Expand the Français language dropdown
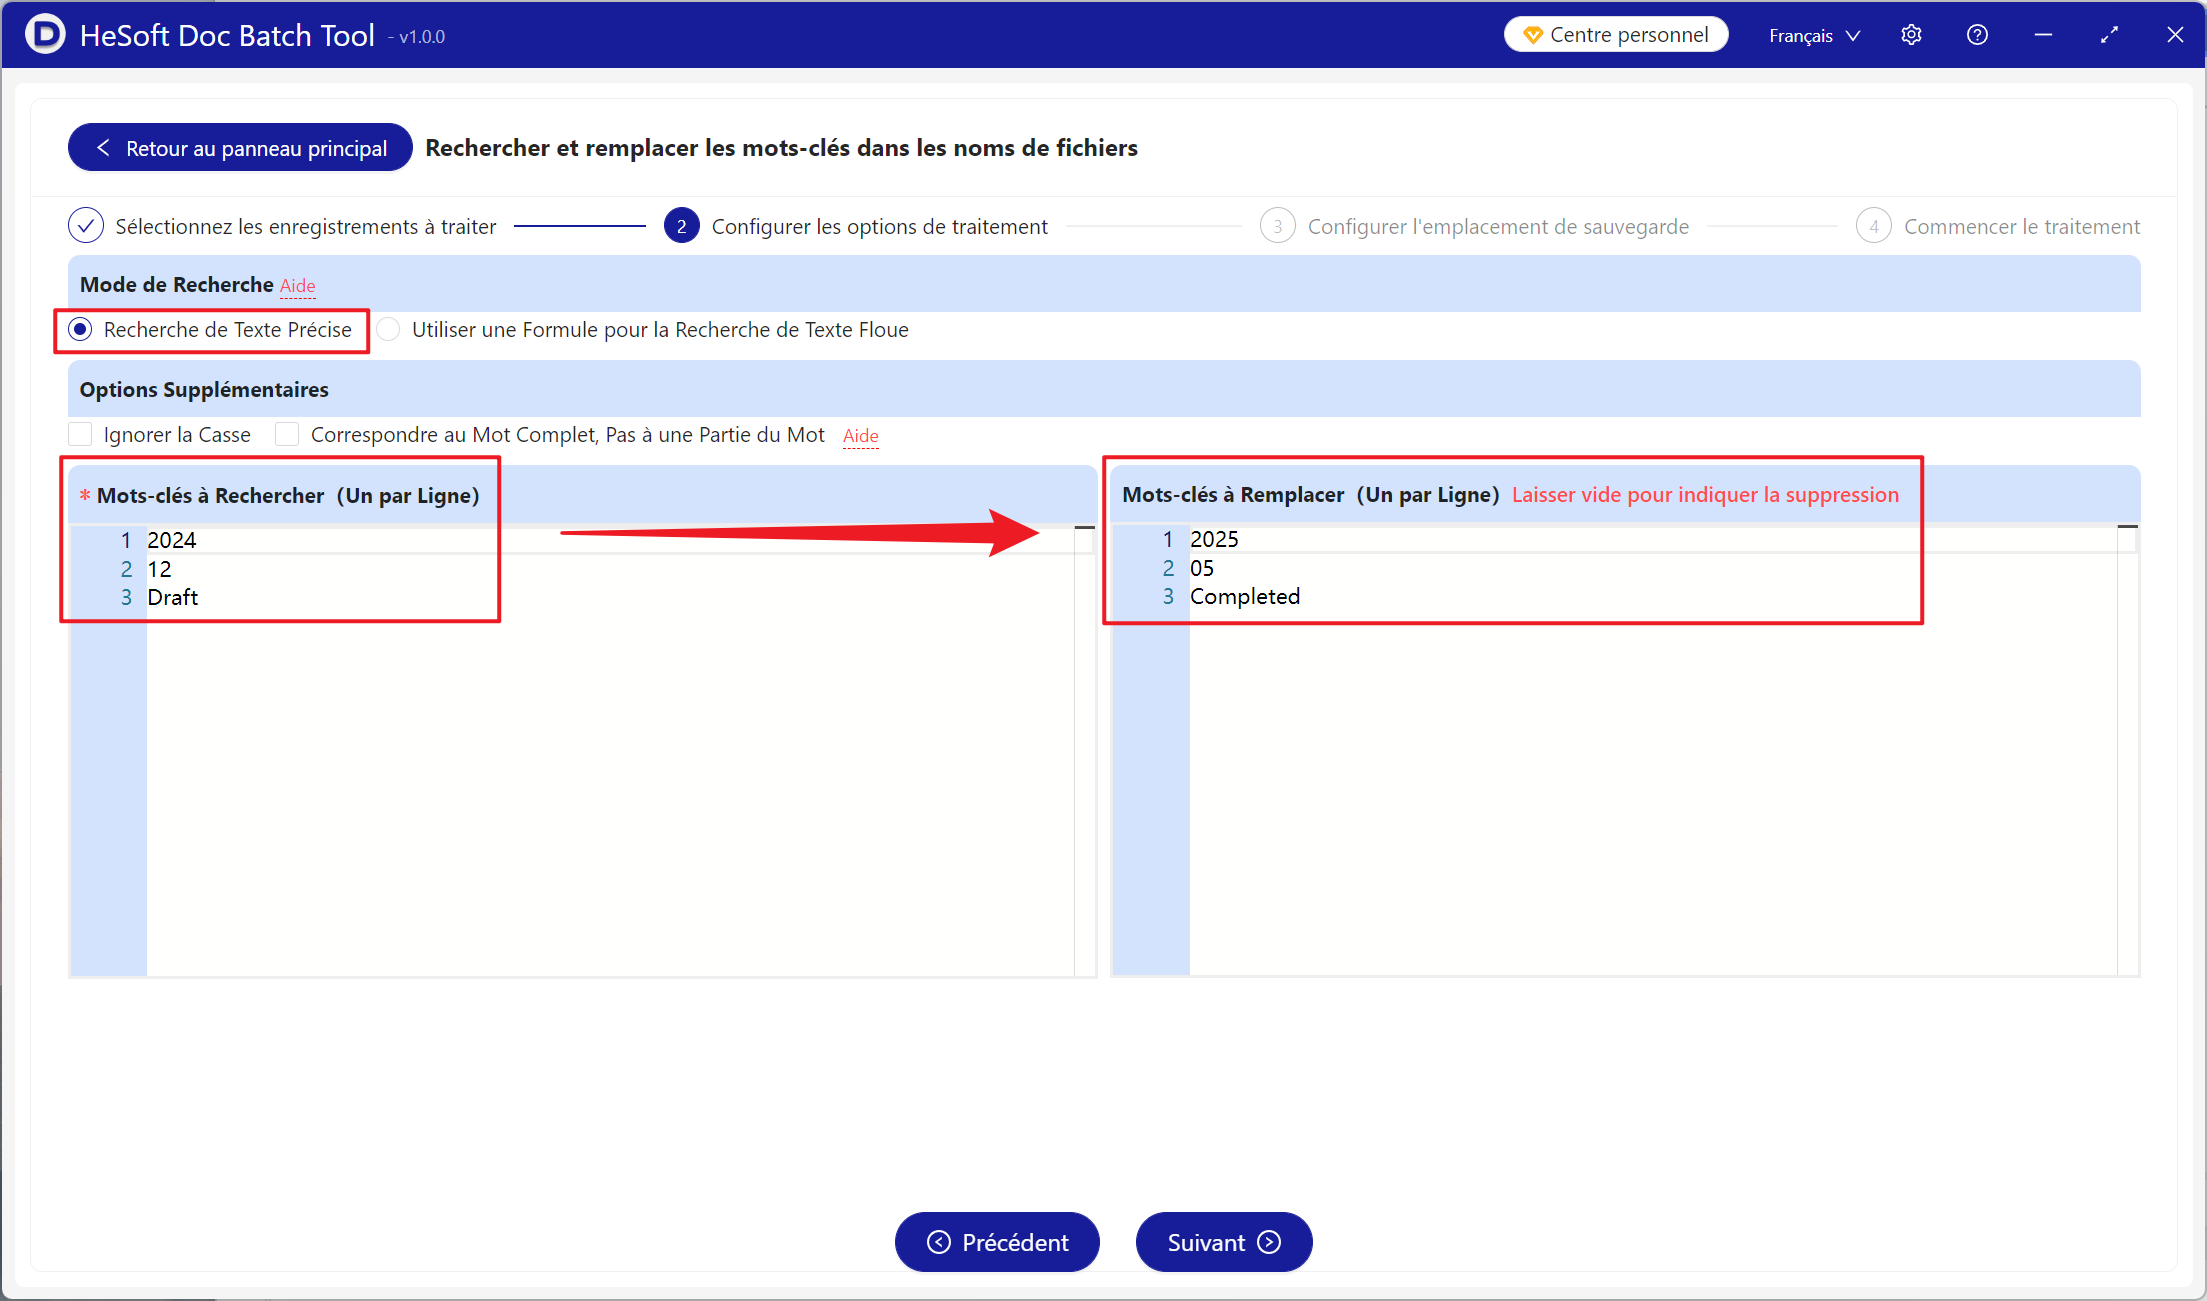The width and height of the screenshot is (2207, 1301). tap(1814, 35)
